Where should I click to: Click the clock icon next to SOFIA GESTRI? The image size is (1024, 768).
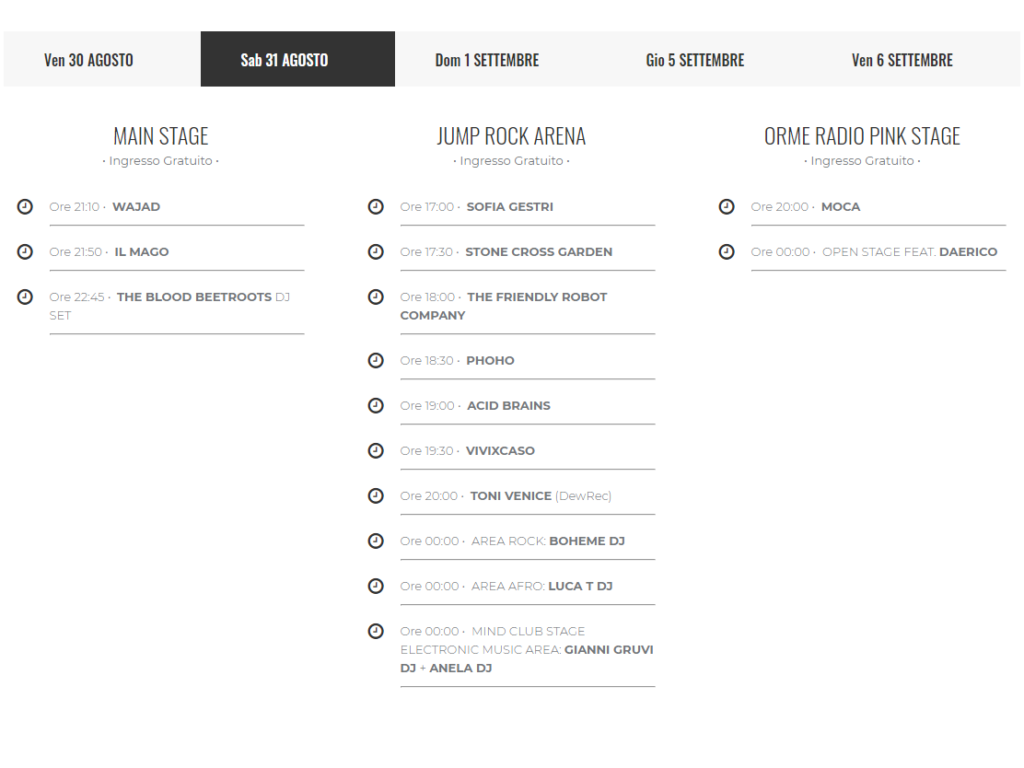pos(376,207)
